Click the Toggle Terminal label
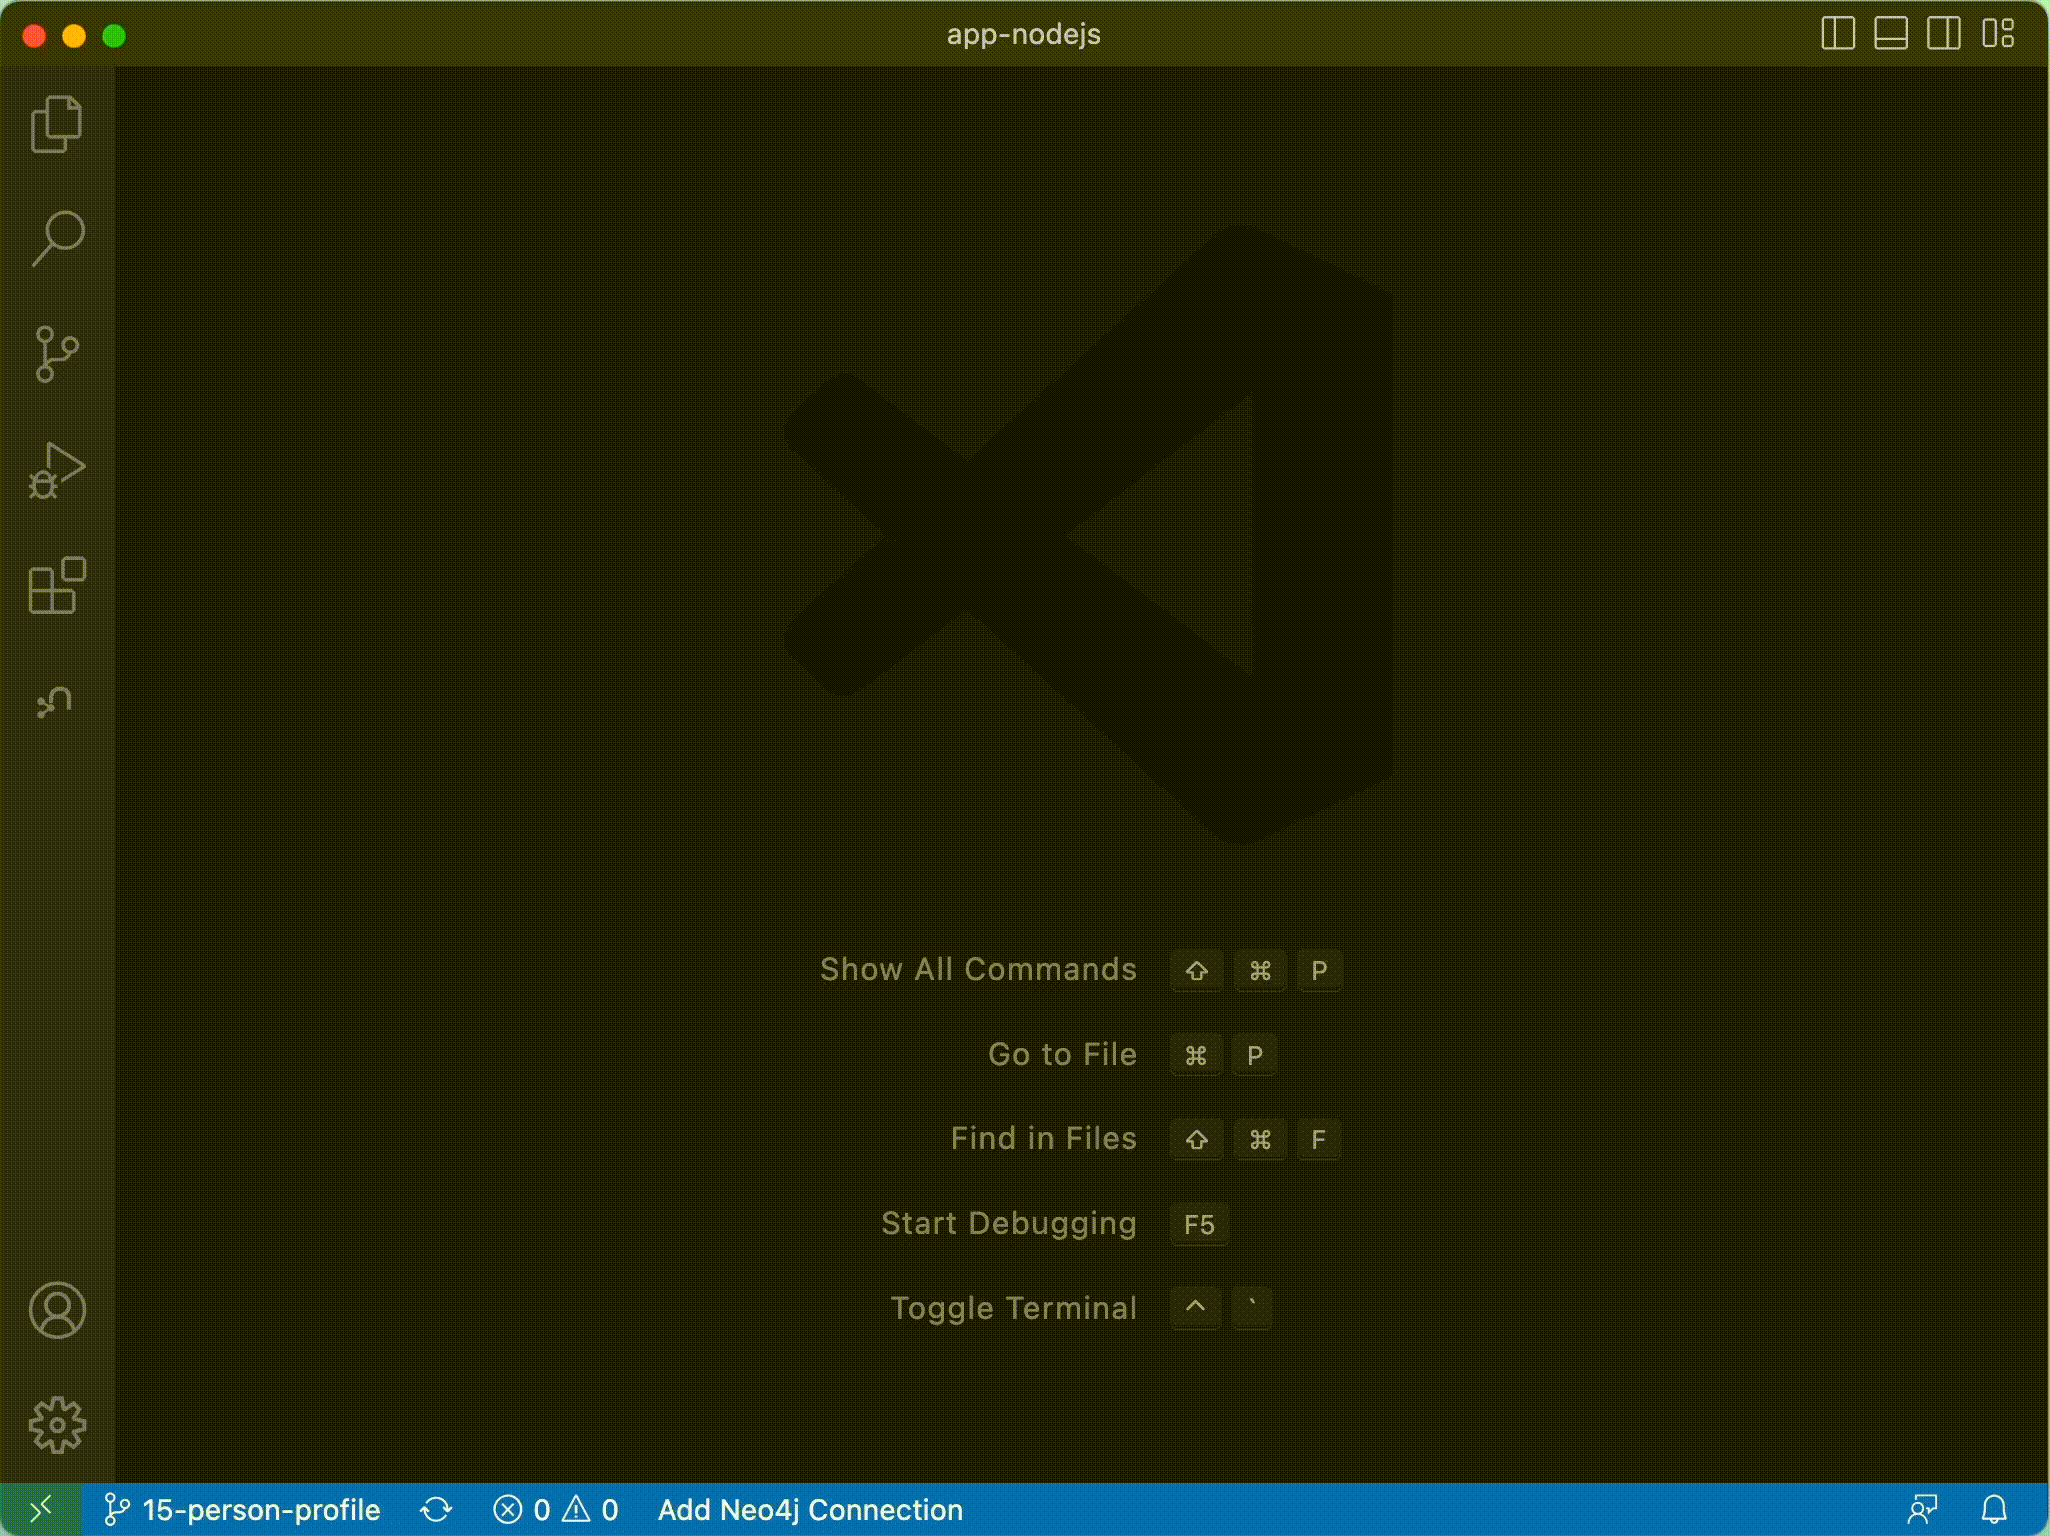The width and height of the screenshot is (2050, 1536). [x=1013, y=1308]
